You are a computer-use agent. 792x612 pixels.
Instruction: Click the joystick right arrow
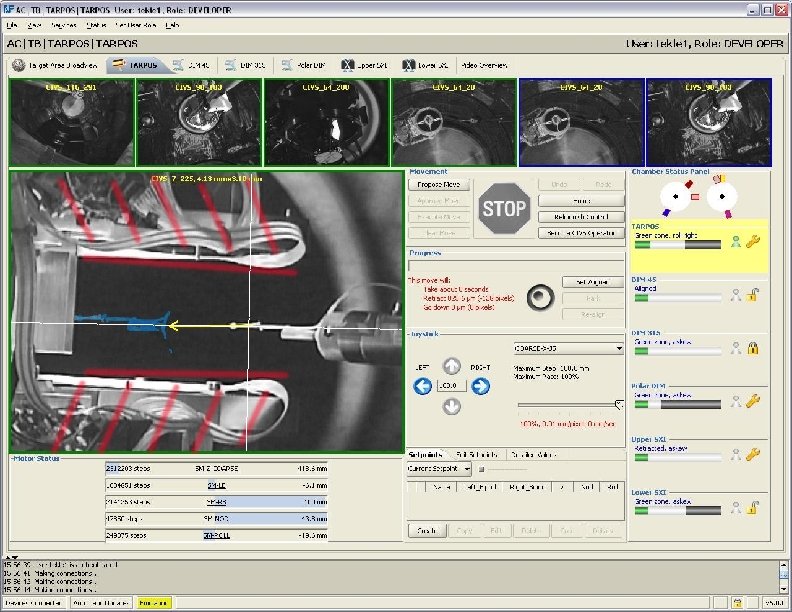tap(481, 386)
